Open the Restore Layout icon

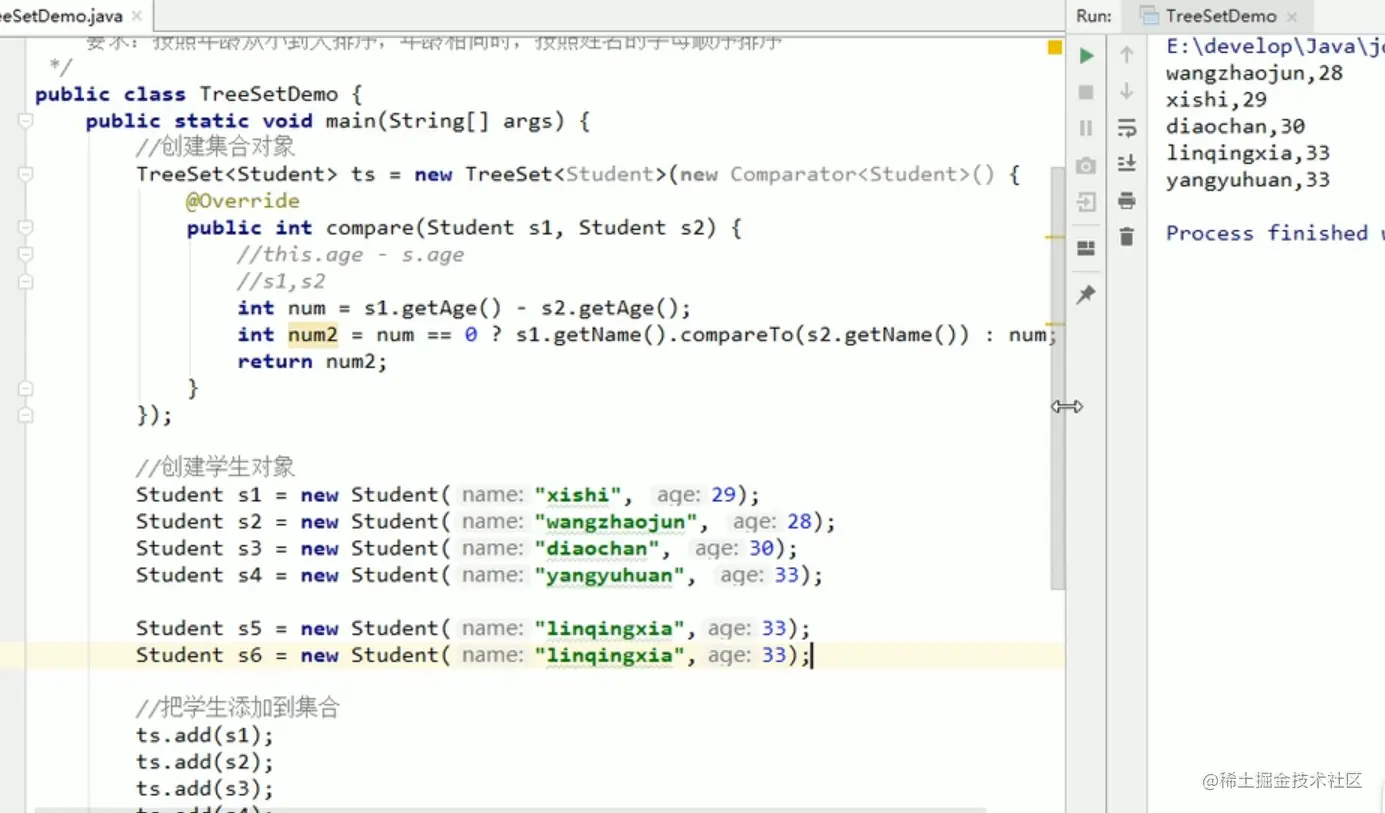pyautogui.click(x=1086, y=248)
